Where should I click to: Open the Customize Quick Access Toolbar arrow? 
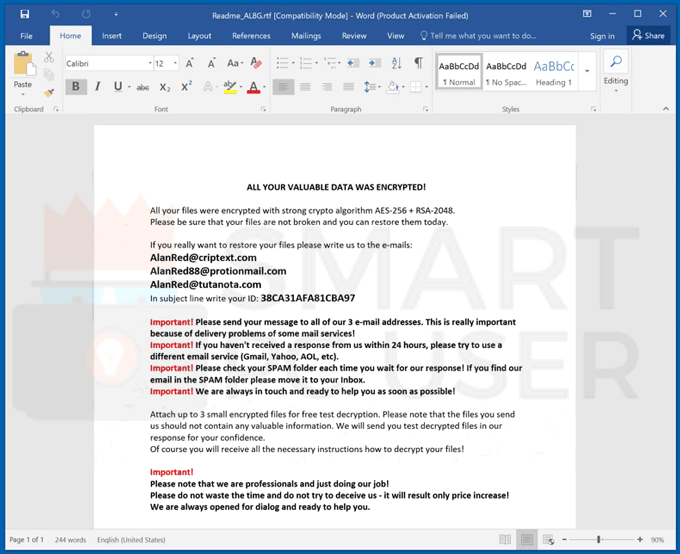116,14
